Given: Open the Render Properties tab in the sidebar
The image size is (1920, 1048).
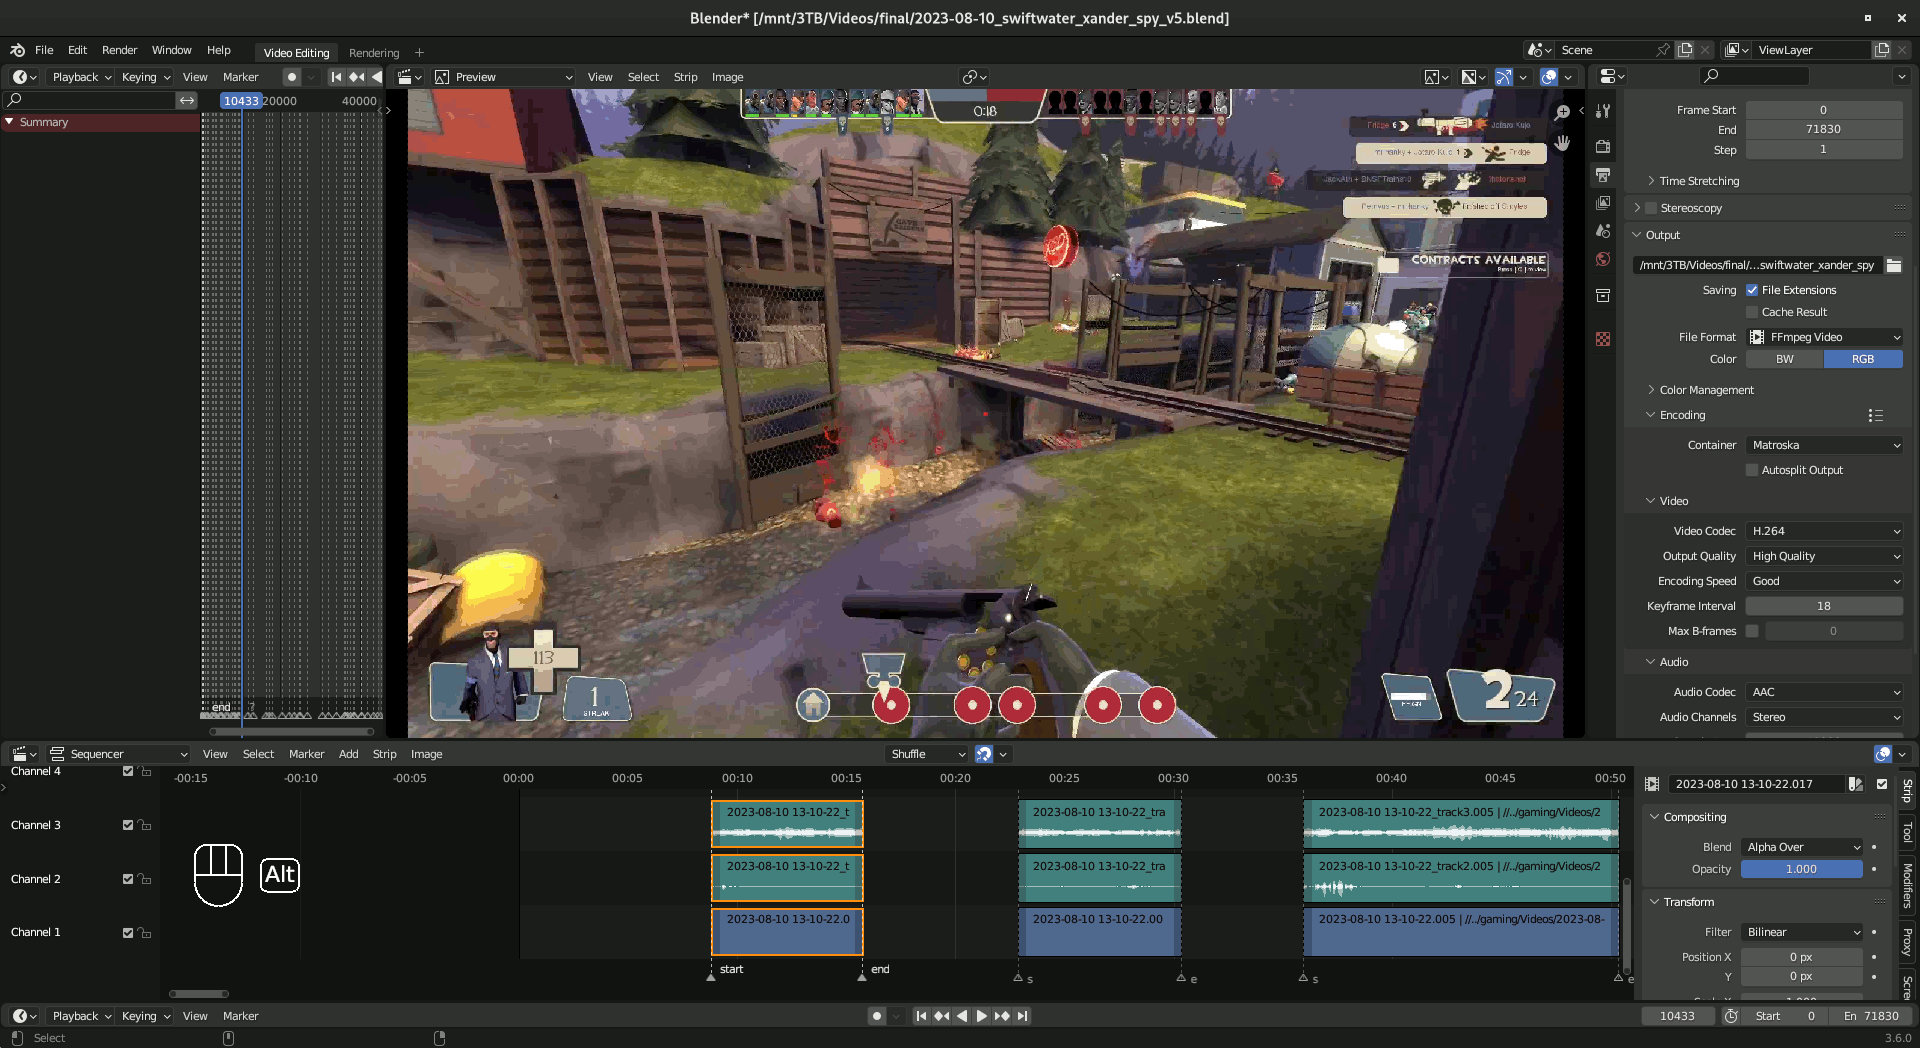Looking at the screenshot, I should tap(1603, 146).
